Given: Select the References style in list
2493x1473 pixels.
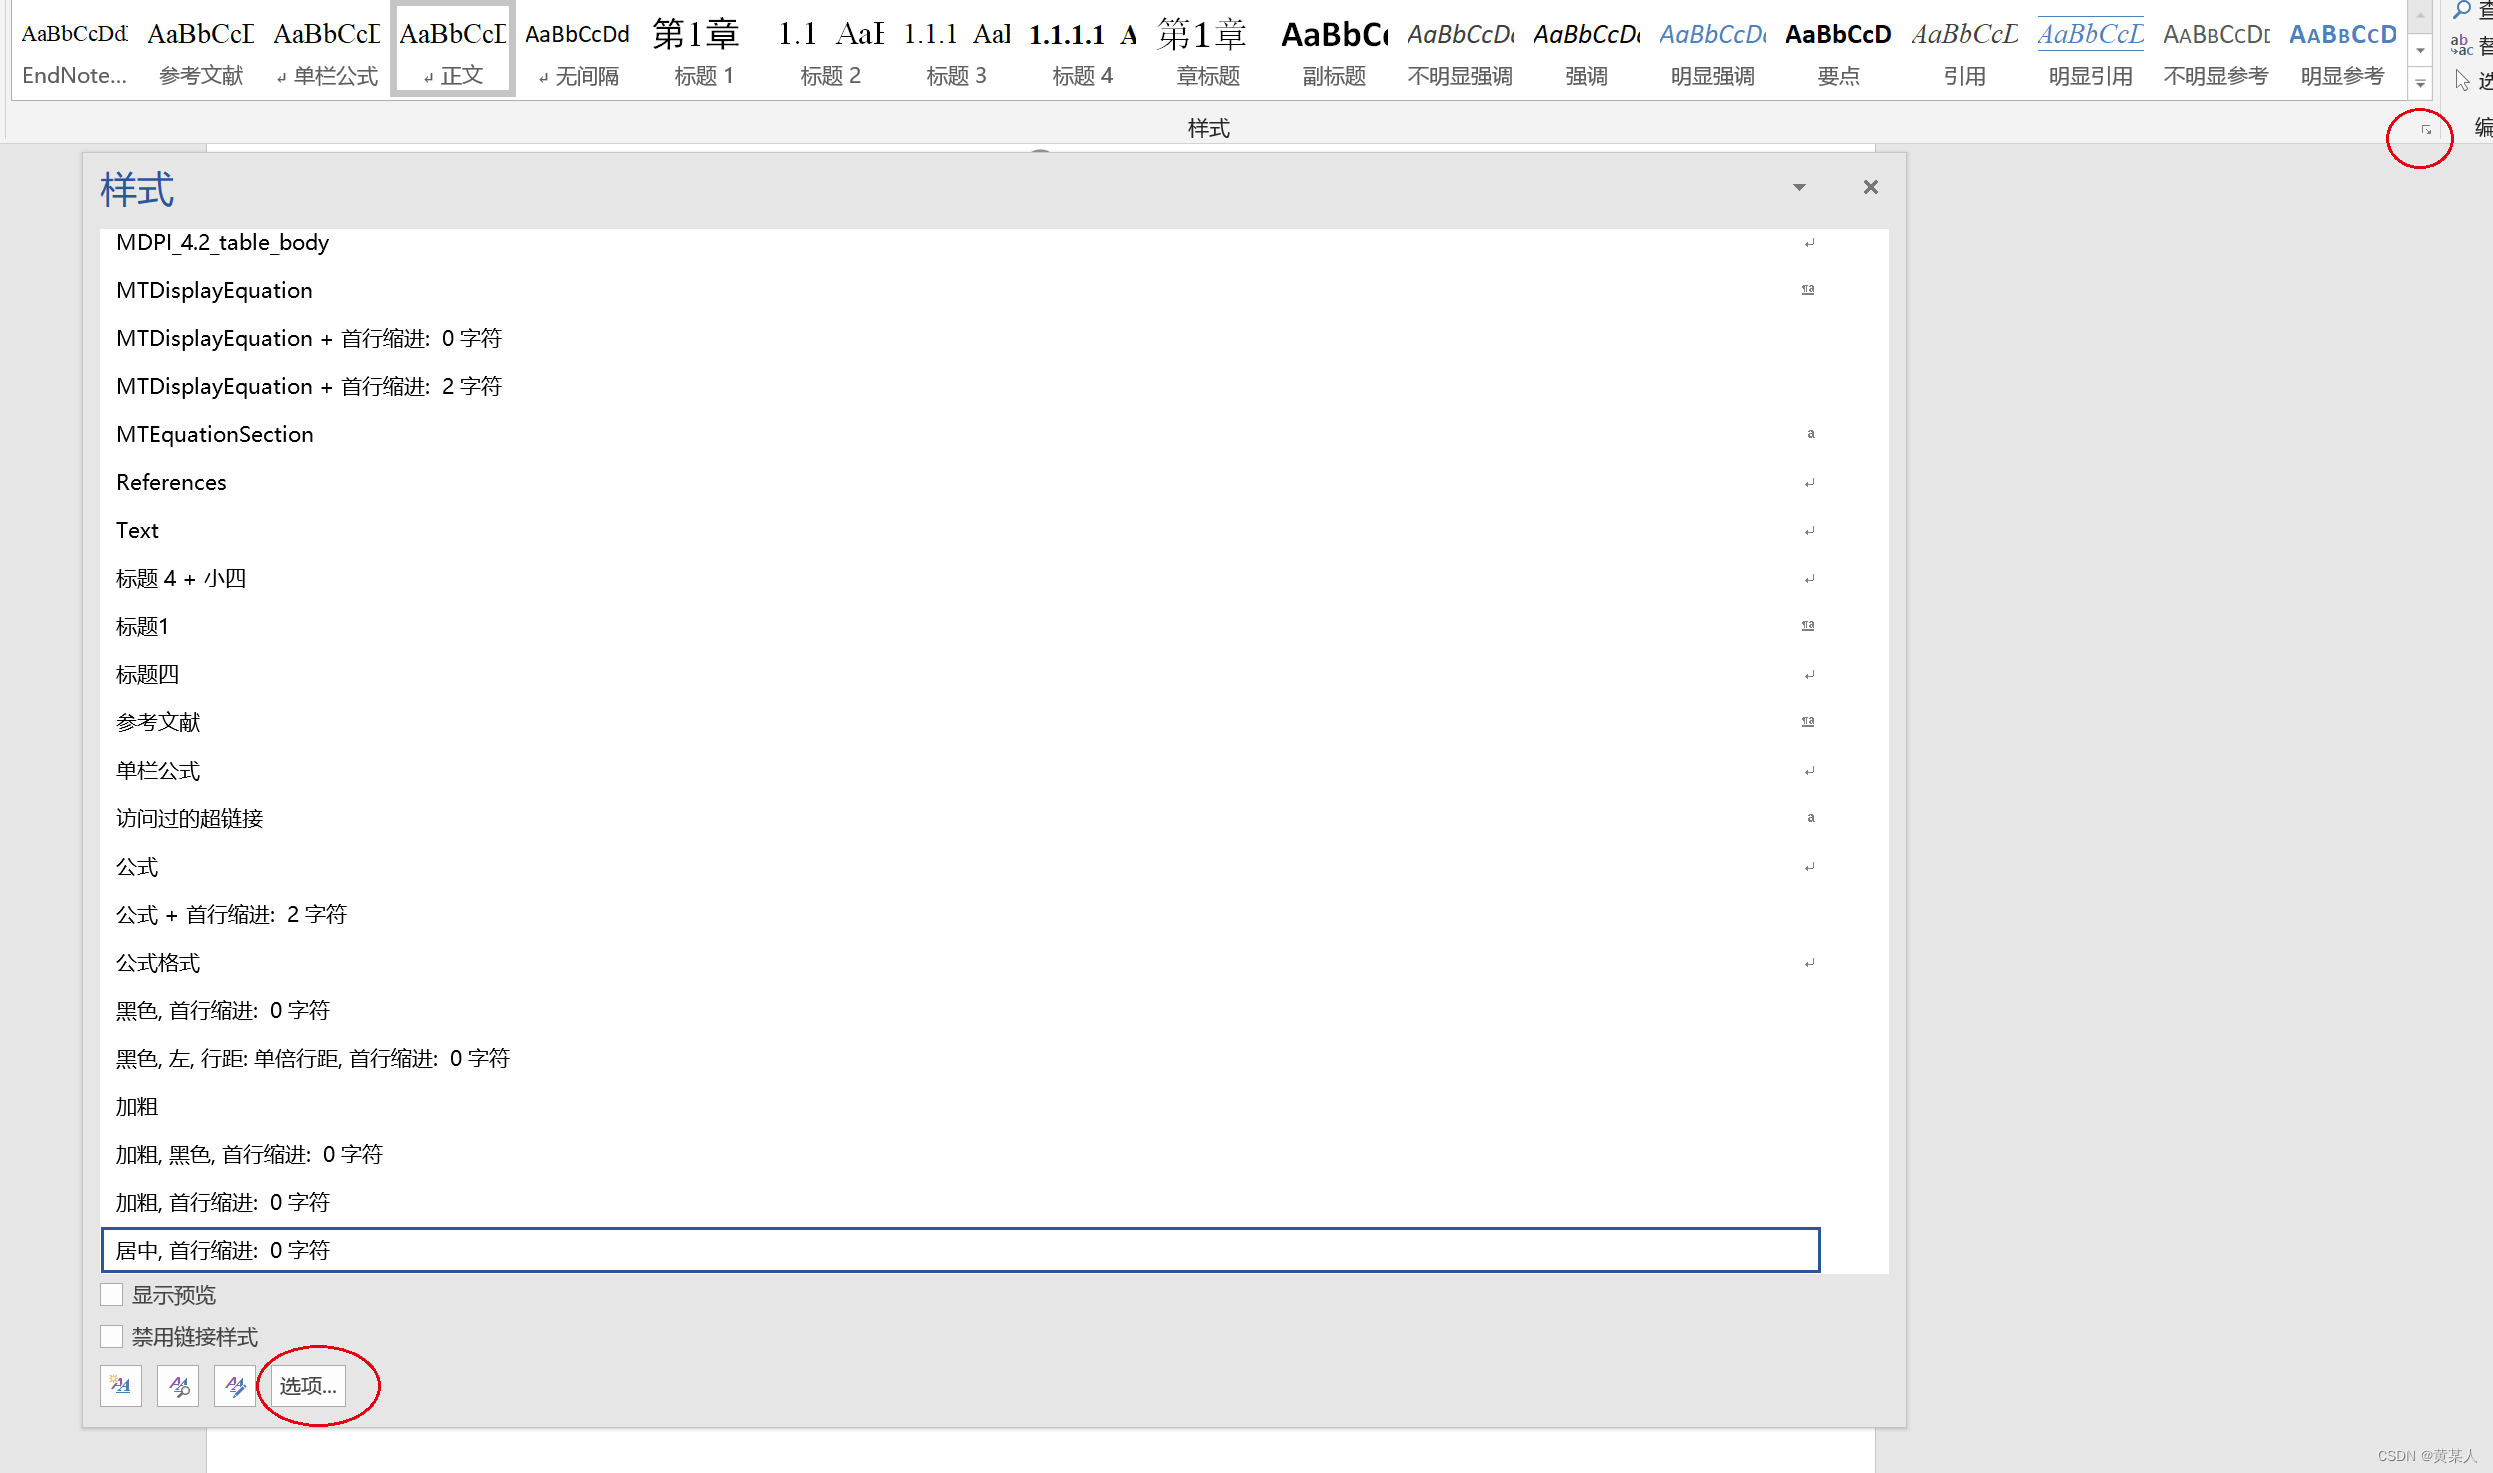Looking at the screenshot, I should (x=171, y=482).
